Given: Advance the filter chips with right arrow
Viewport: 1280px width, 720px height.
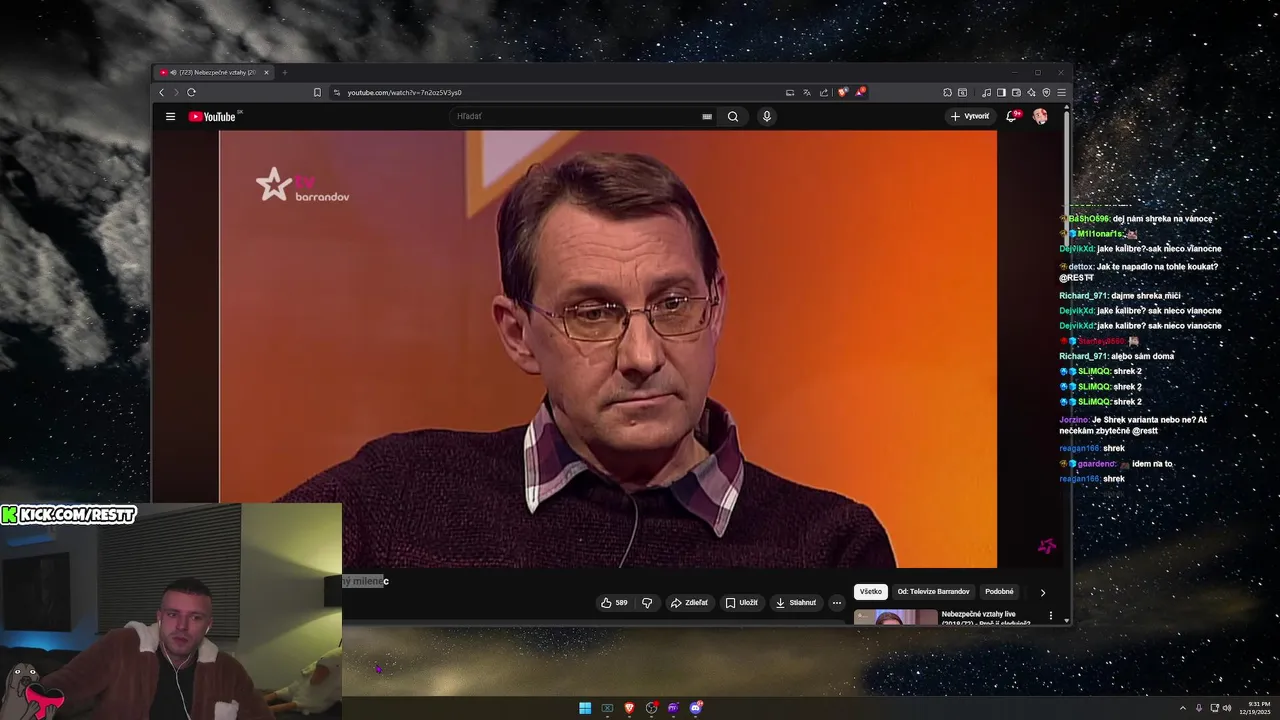Looking at the screenshot, I should click(x=1043, y=592).
